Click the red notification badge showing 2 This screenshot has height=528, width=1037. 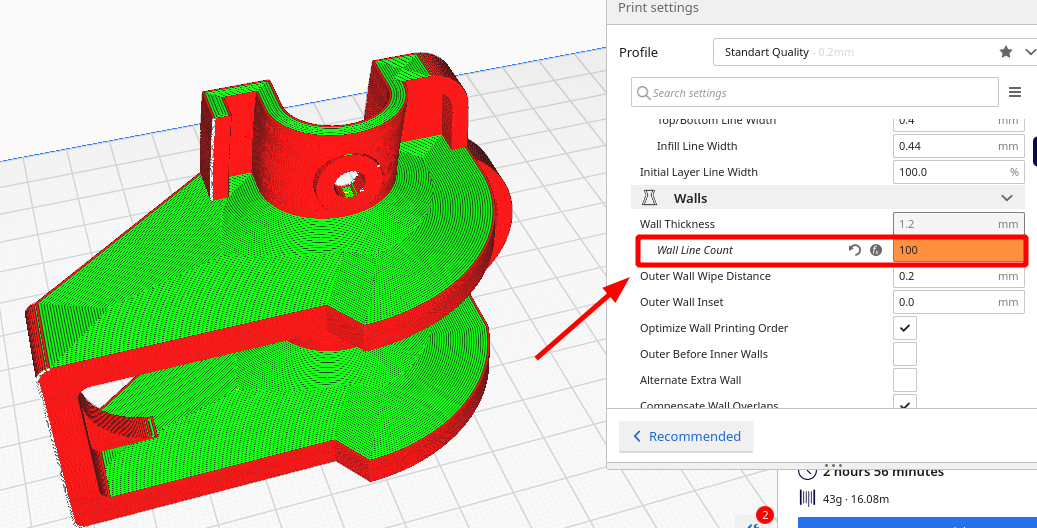point(765,515)
